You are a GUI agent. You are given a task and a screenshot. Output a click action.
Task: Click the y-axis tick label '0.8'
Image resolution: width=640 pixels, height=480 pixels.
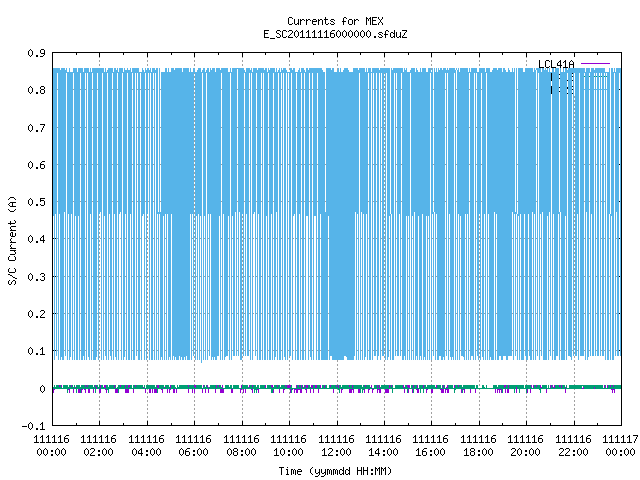click(36, 90)
